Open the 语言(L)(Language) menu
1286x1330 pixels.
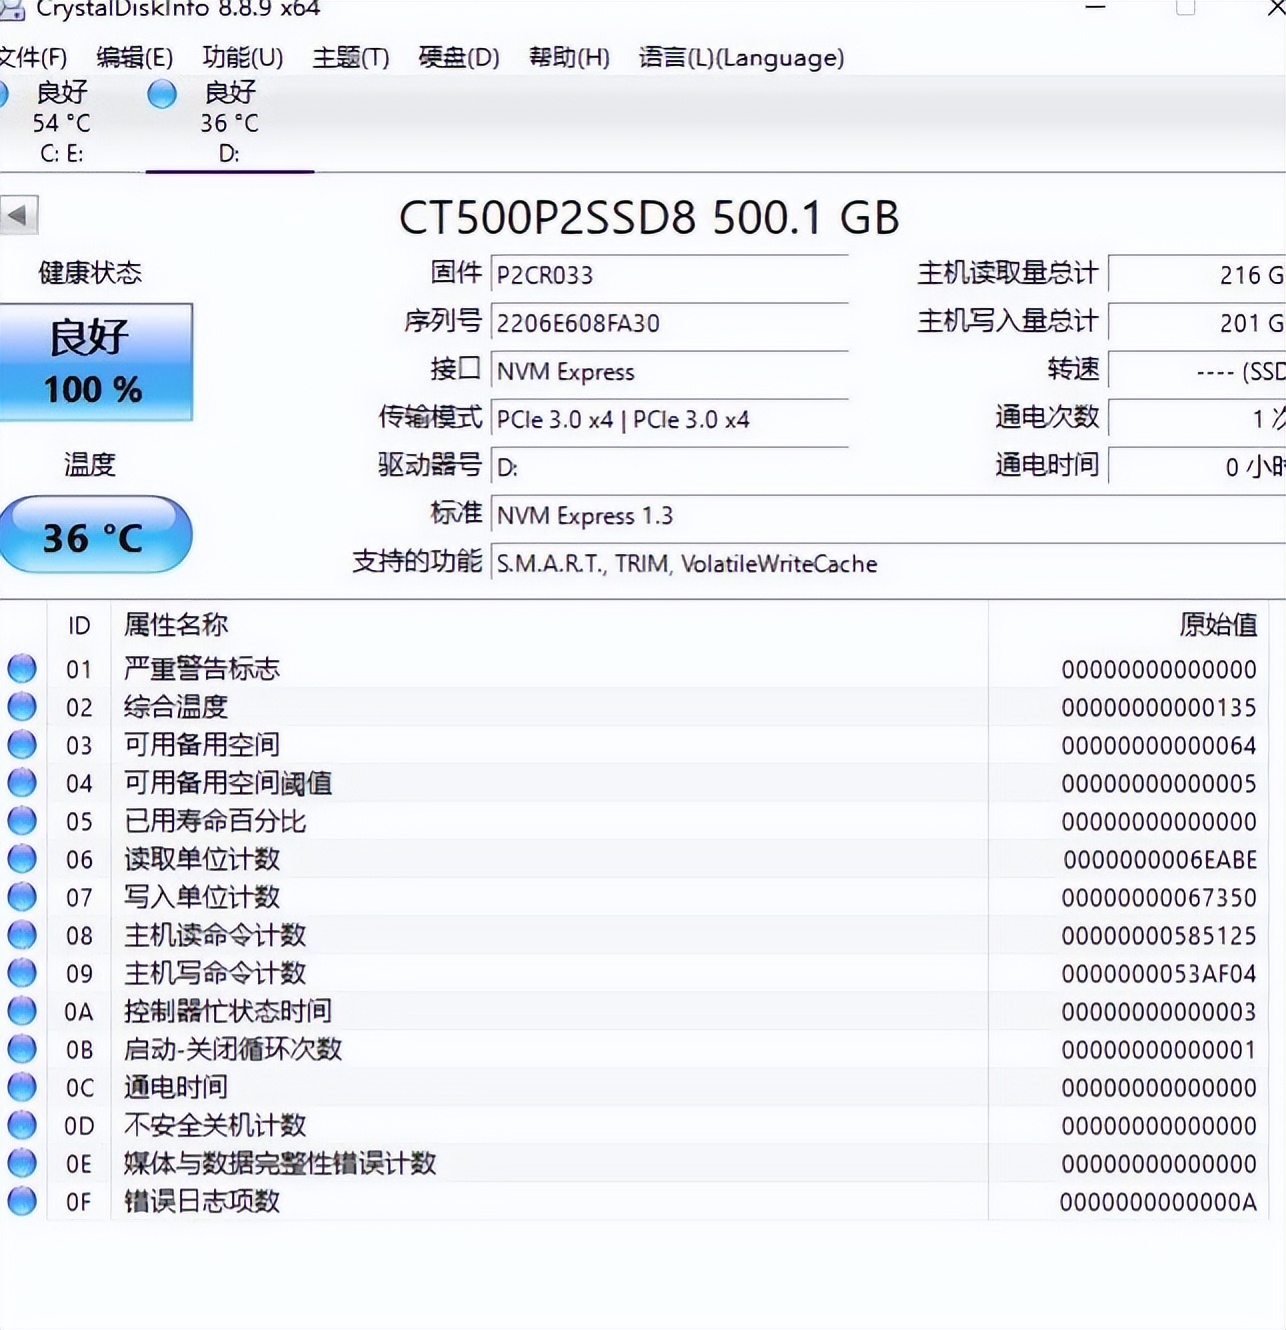(x=741, y=57)
